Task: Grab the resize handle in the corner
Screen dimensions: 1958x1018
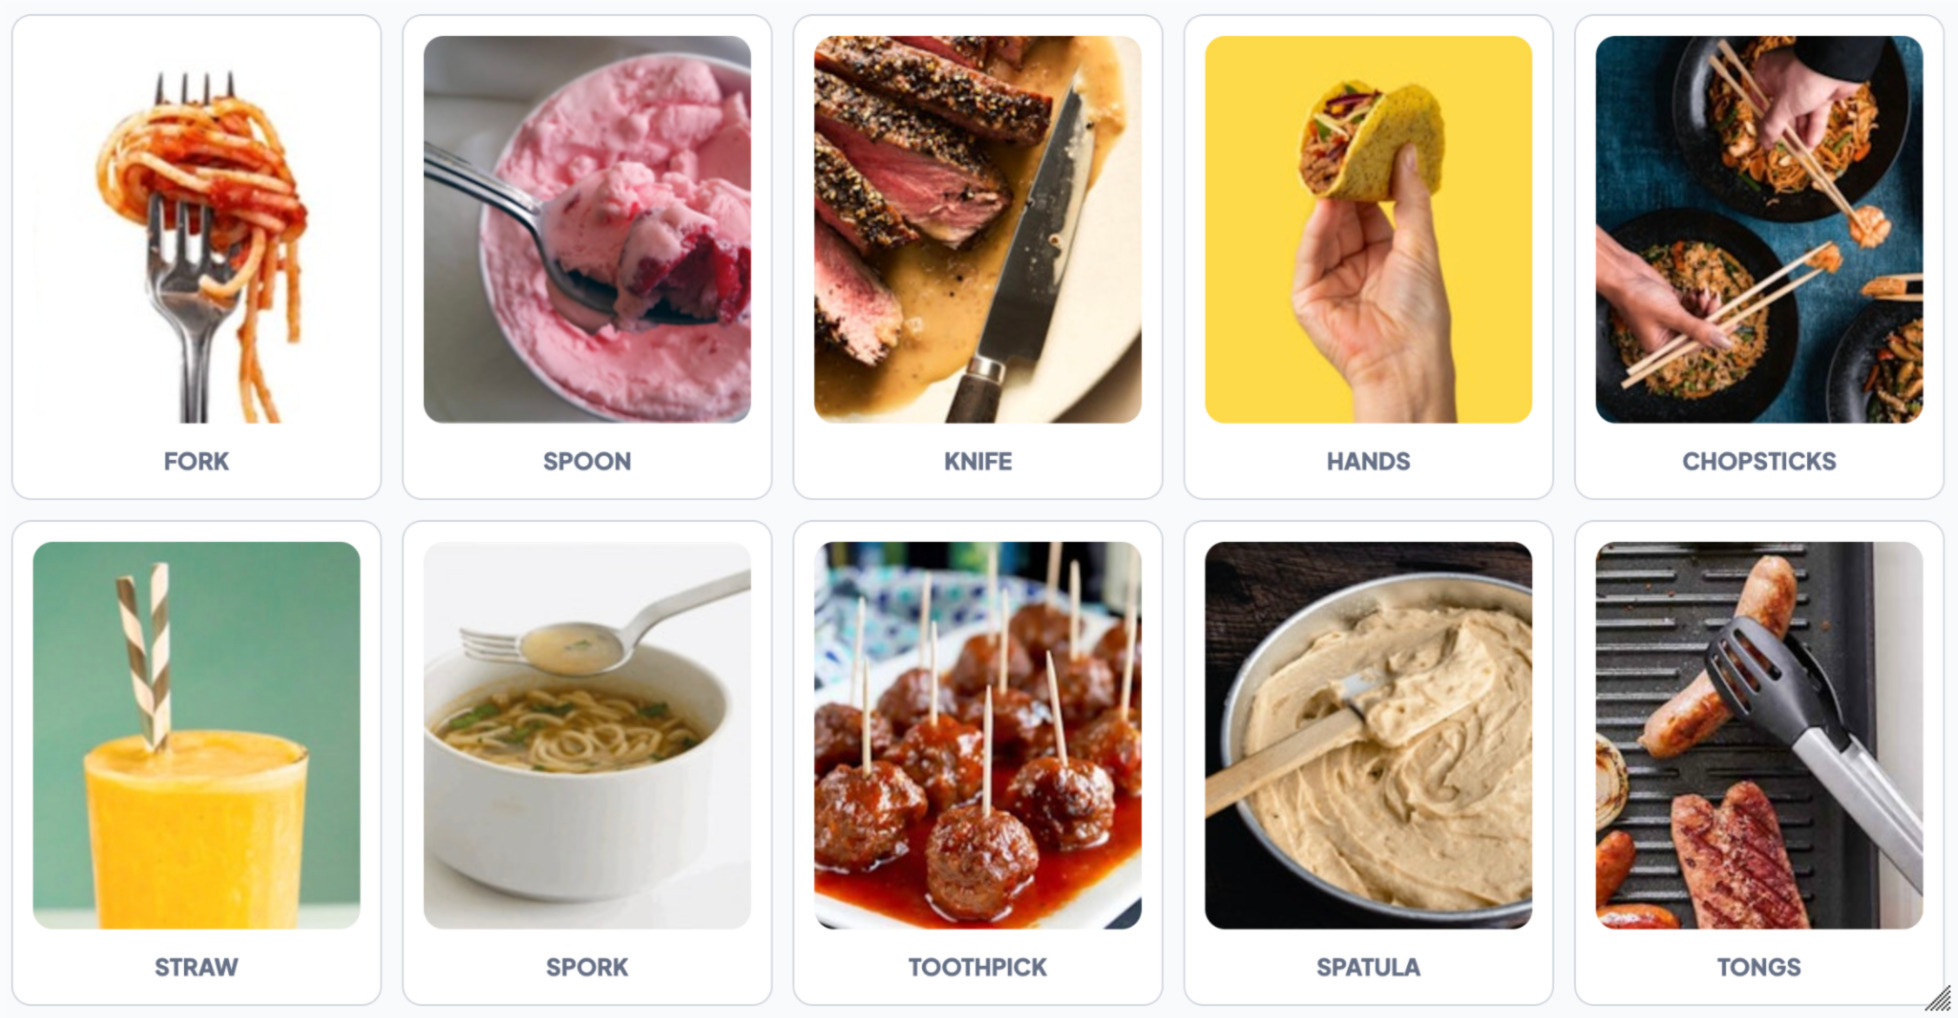Action: [x=1938, y=998]
